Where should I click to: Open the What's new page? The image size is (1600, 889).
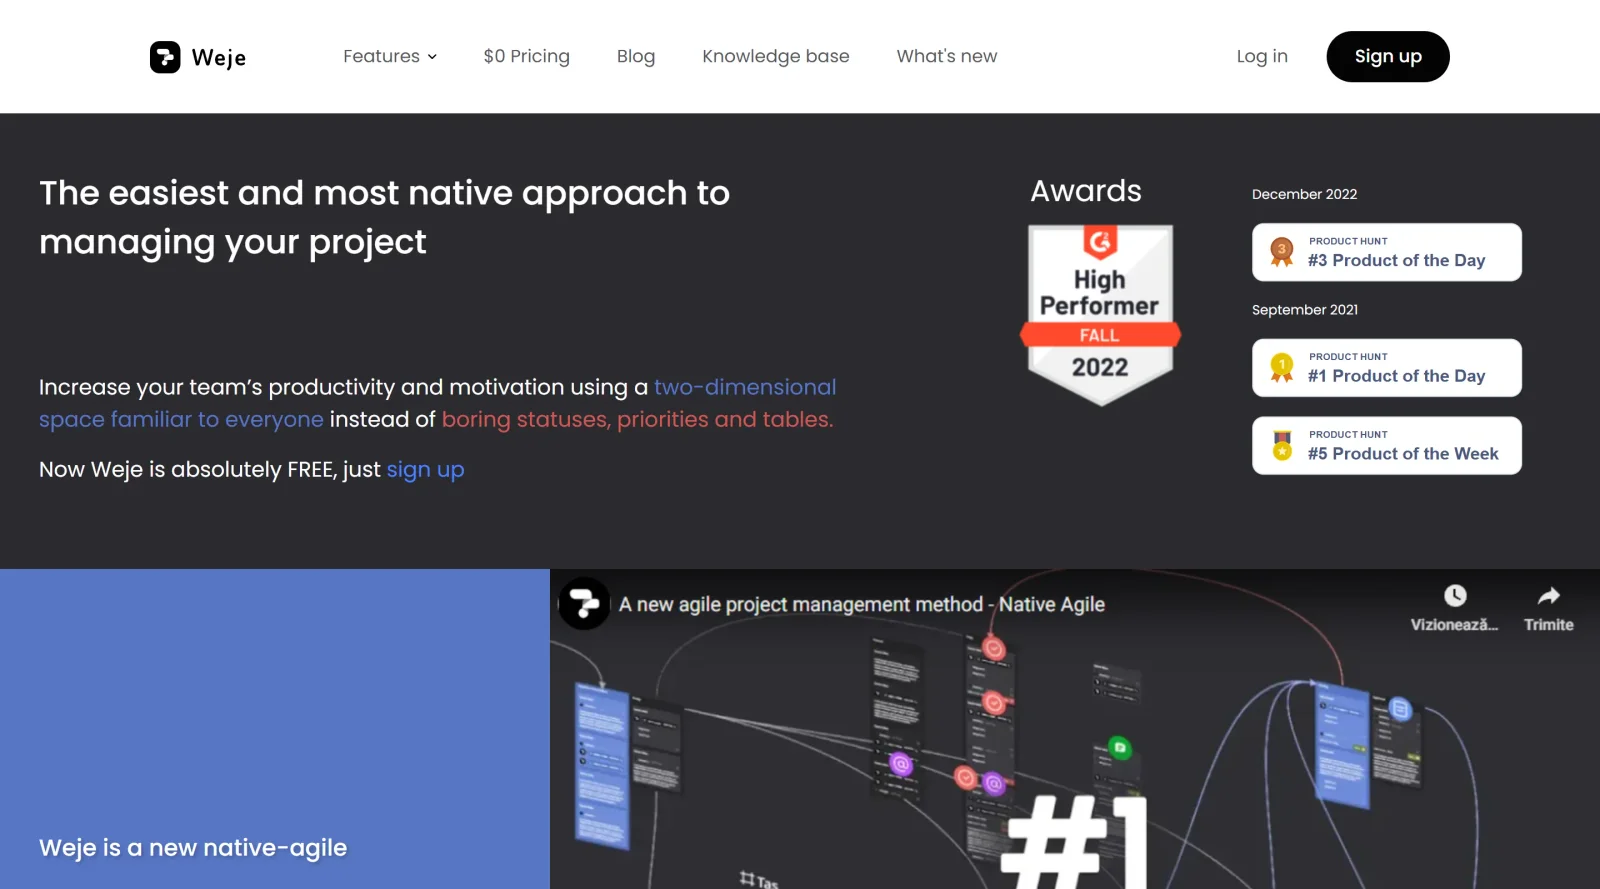click(x=947, y=56)
